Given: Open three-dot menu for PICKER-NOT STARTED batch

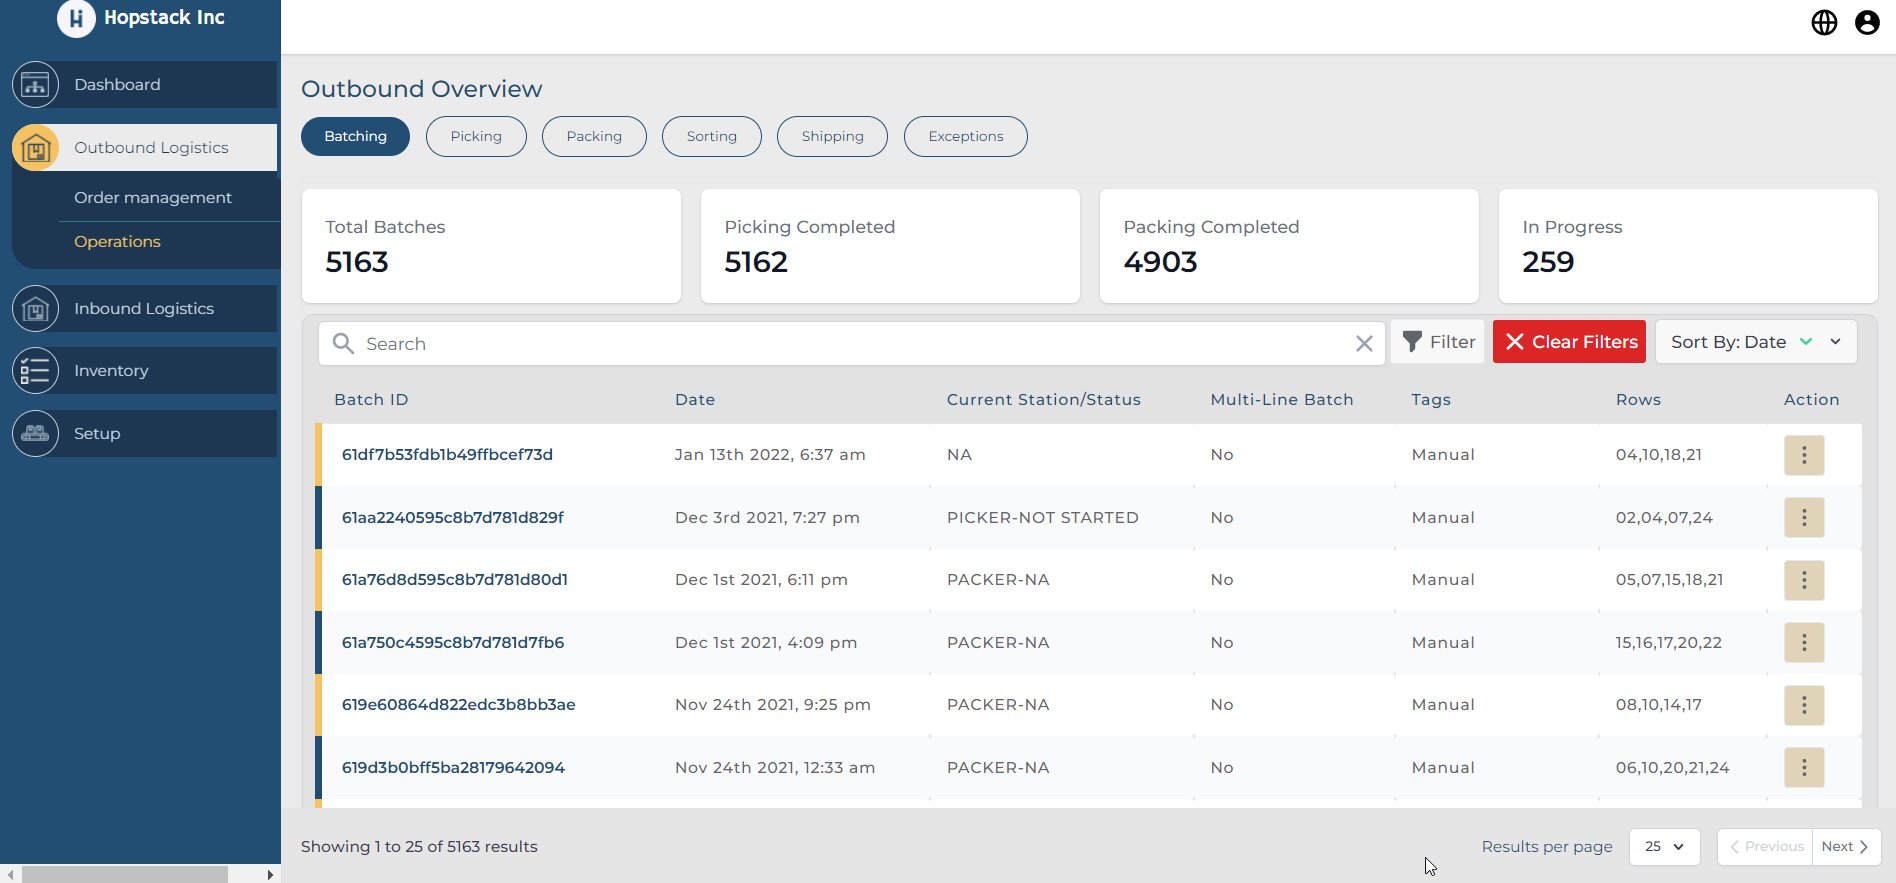Looking at the screenshot, I should pyautogui.click(x=1804, y=518).
